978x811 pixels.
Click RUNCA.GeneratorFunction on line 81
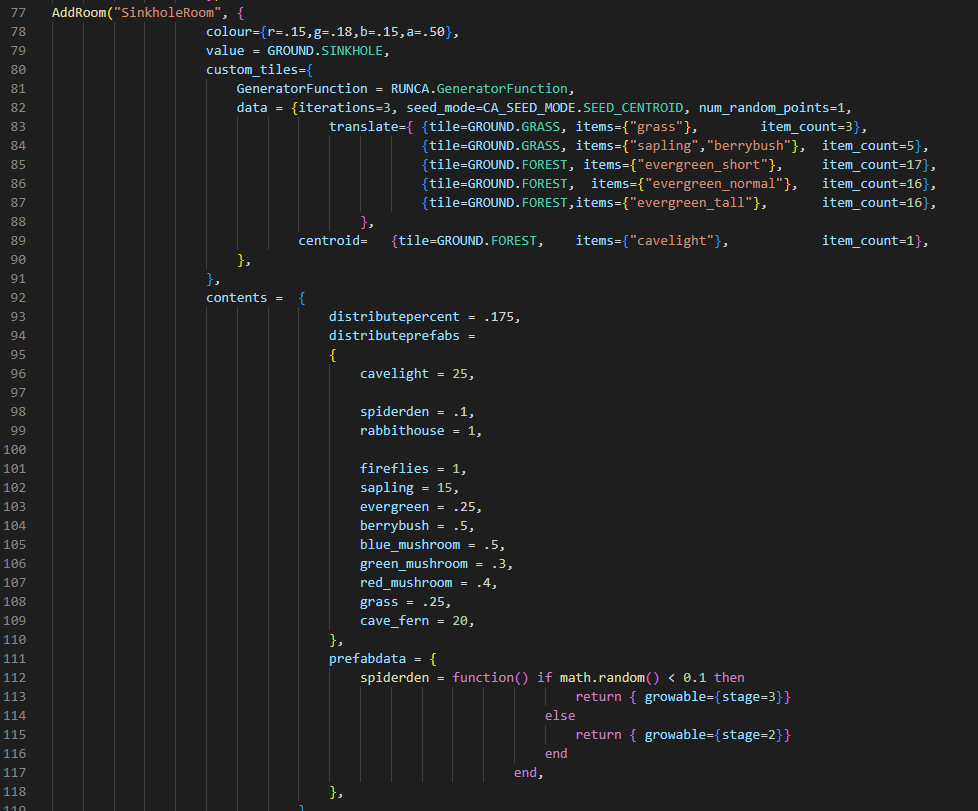(483, 89)
